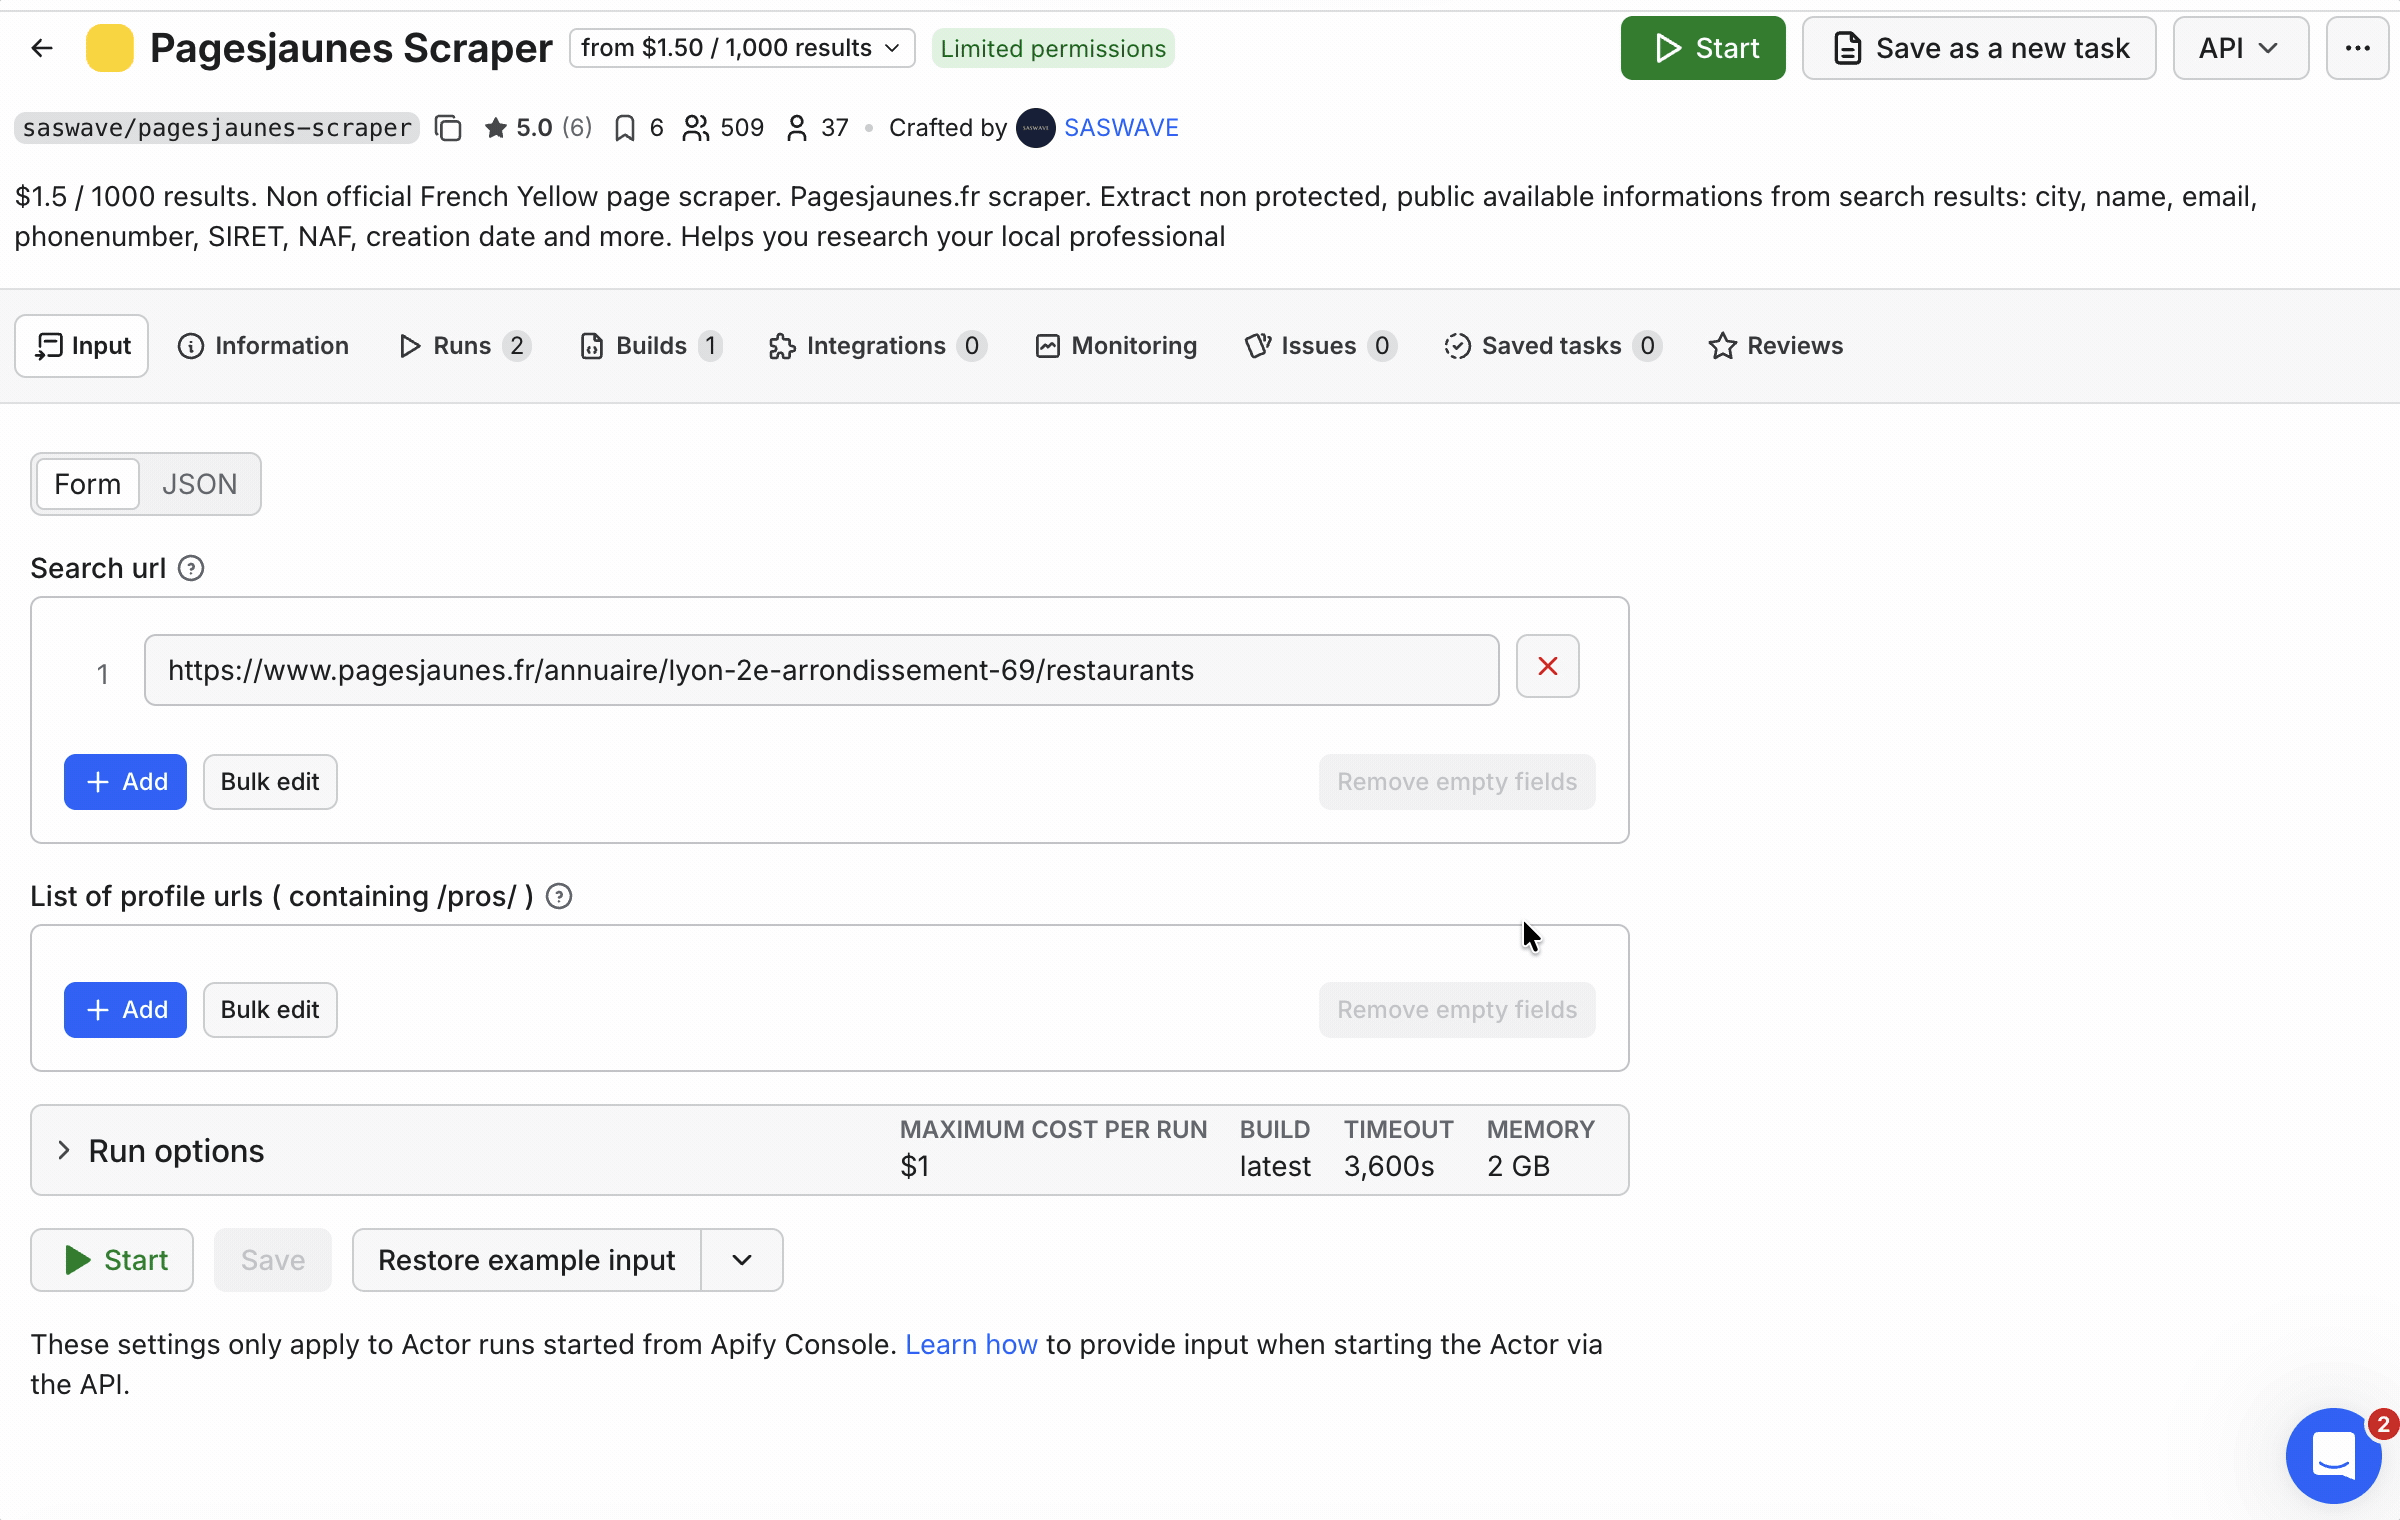Click the green Start button in header
This screenshot has height=1520, width=2400.
[x=1703, y=48]
